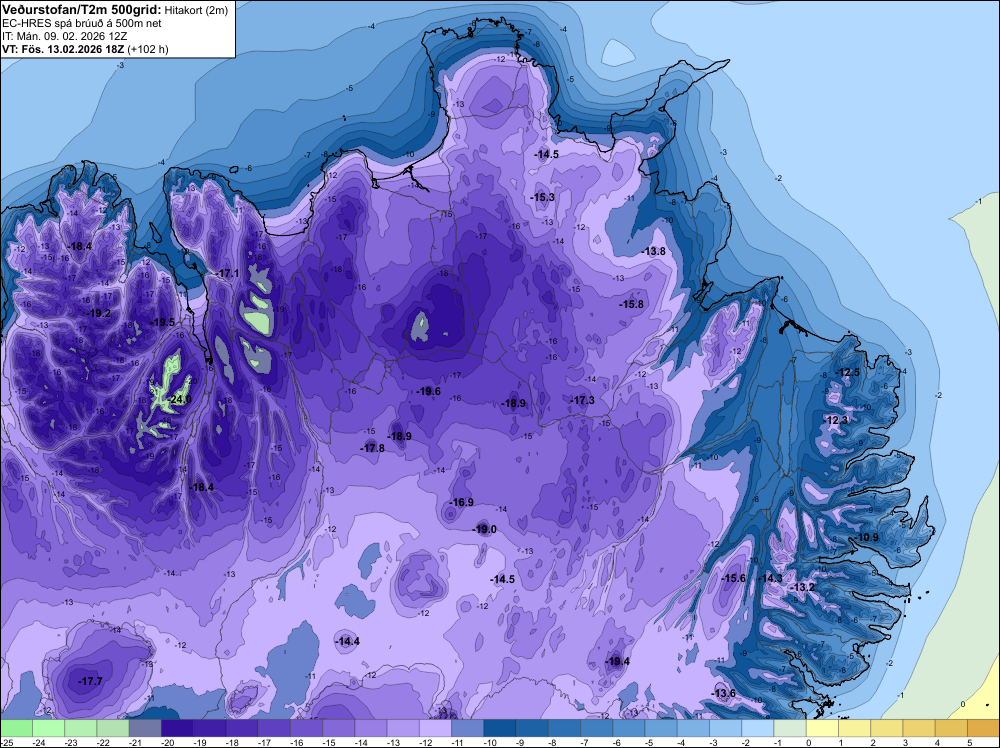Pick the -17.7 temperature label
1000x748 pixels.
[91, 682]
